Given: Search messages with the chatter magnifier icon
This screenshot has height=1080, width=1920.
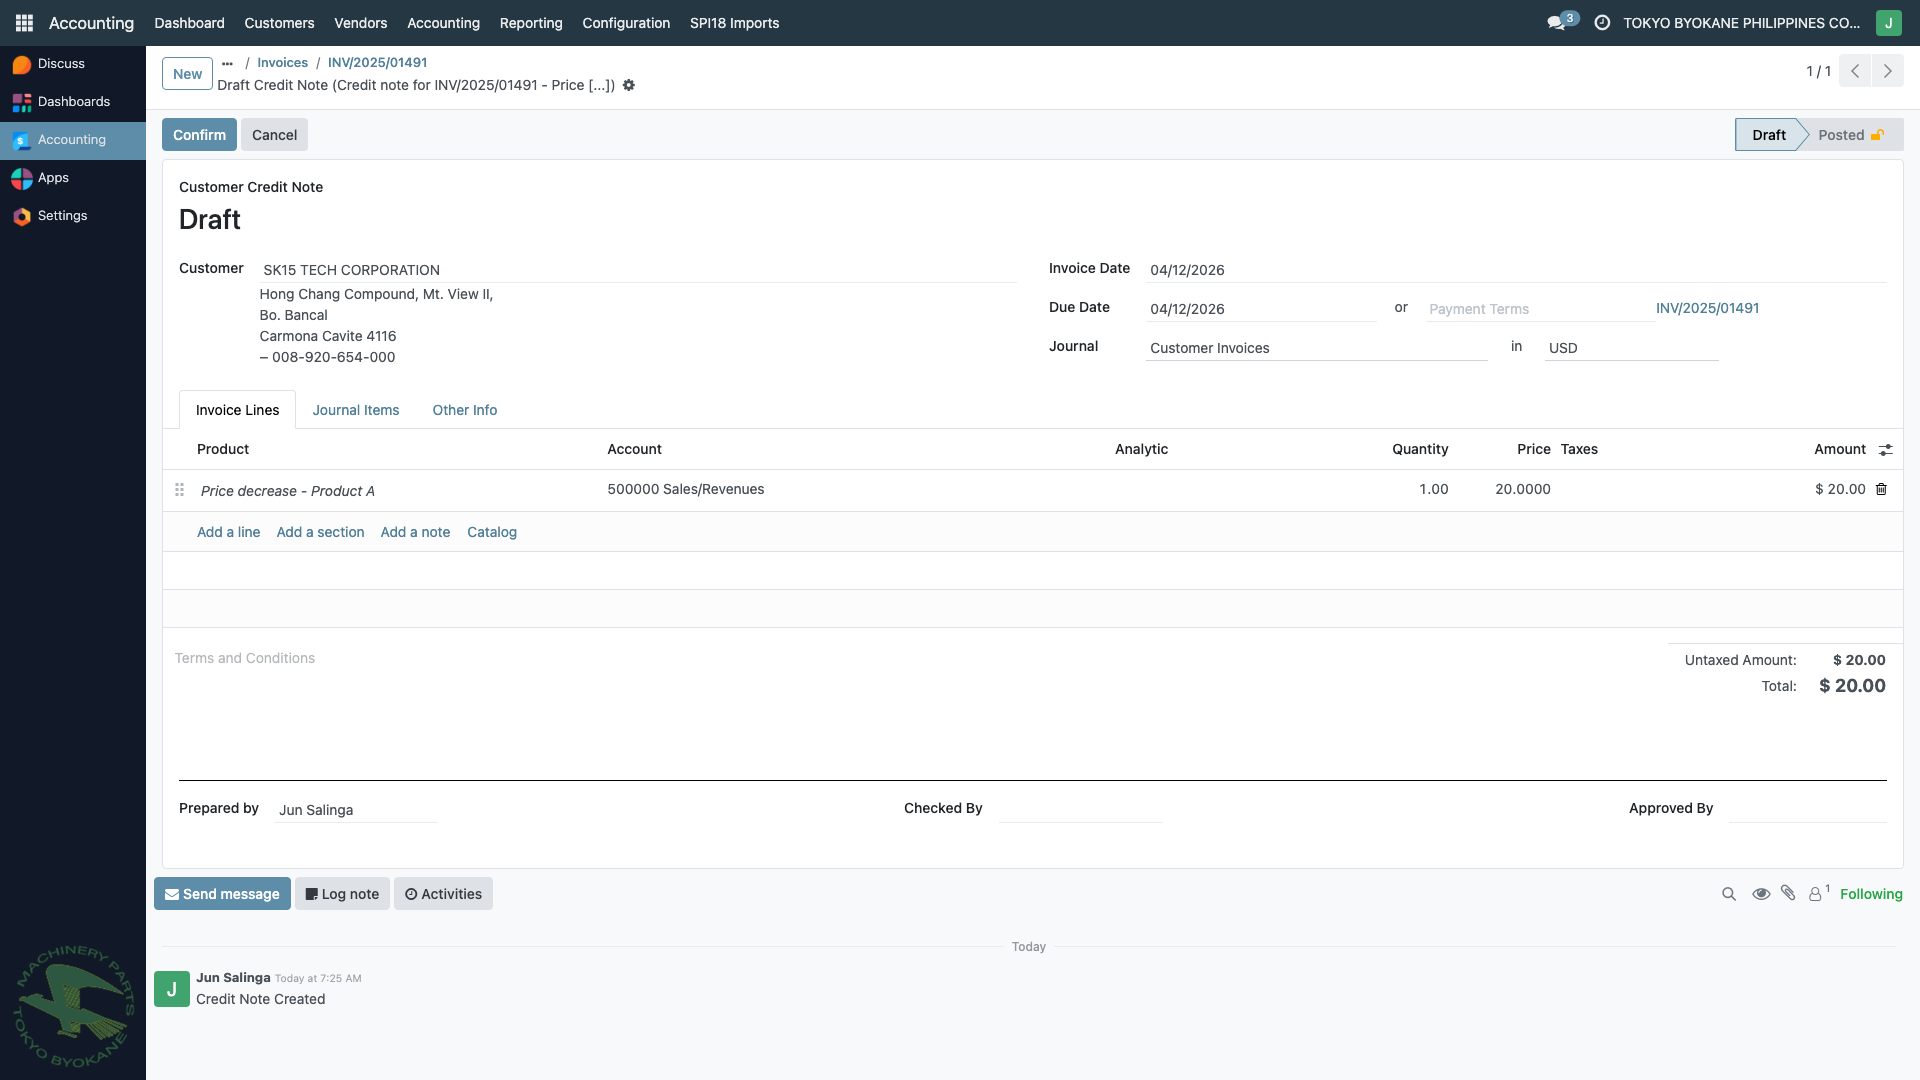Looking at the screenshot, I should click(1728, 894).
